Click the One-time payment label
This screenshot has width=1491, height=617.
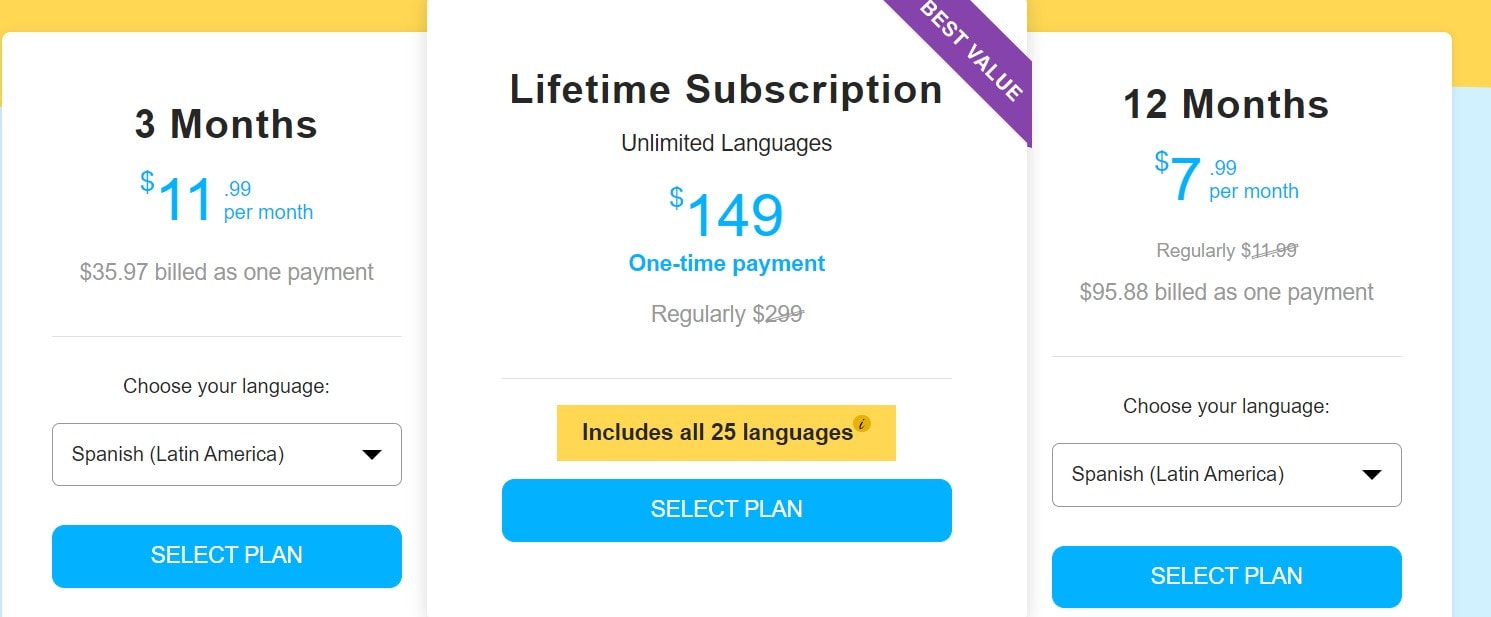click(x=727, y=264)
